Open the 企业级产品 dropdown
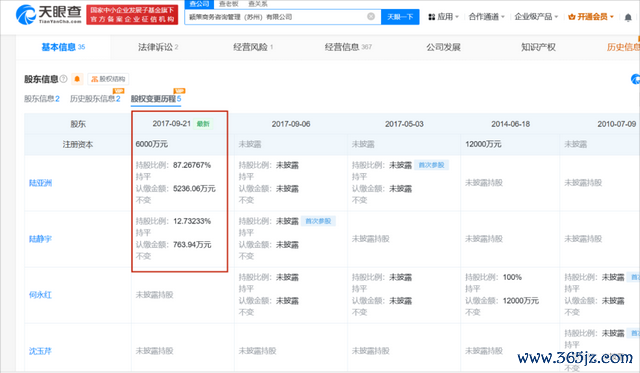Image resolution: width=640 pixels, height=373 pixels. (x=536, y=17)
